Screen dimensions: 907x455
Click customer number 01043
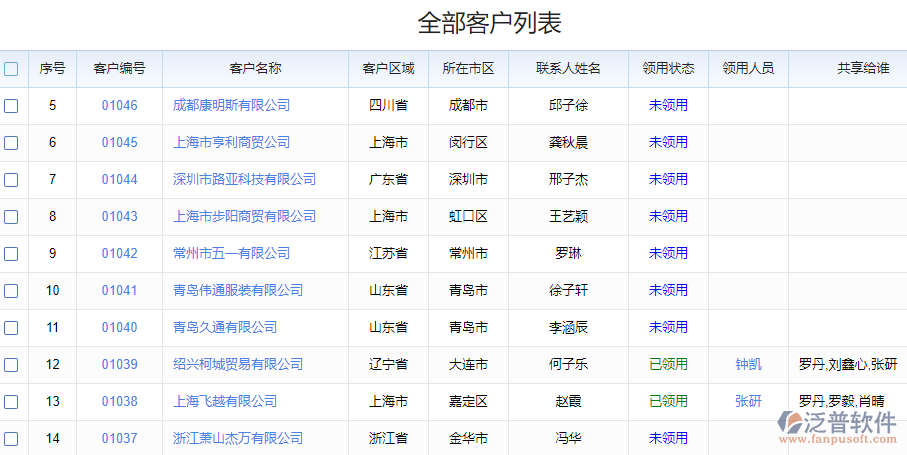[119, 216]
